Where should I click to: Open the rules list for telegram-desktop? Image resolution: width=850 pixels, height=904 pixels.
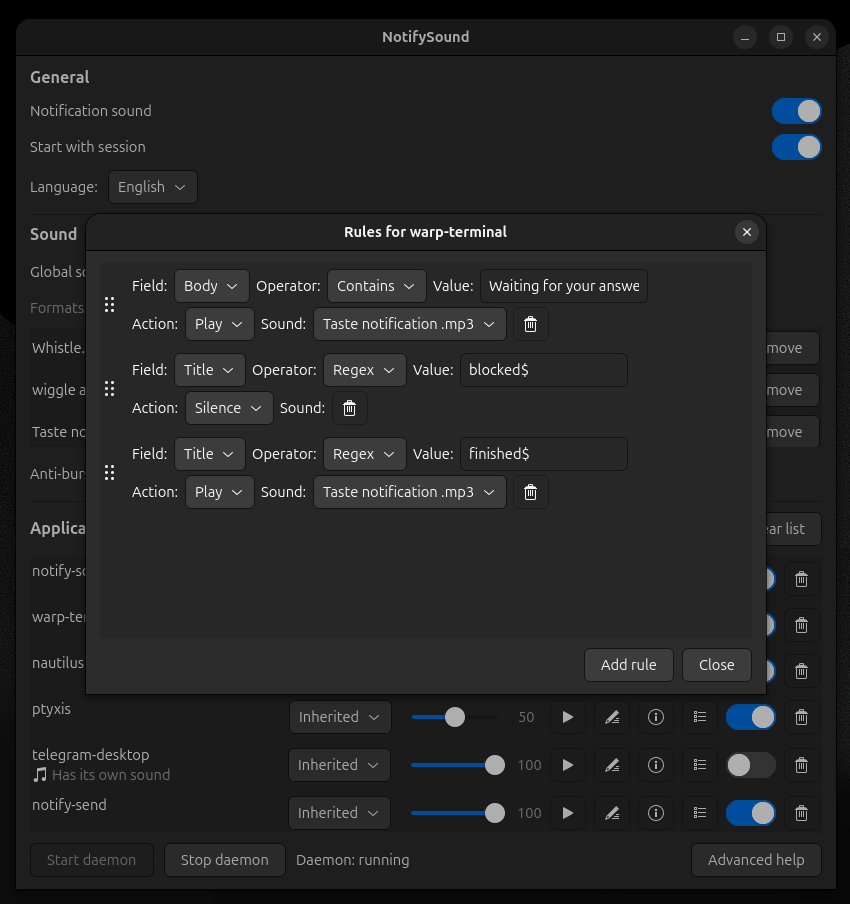tap(699, 765)
